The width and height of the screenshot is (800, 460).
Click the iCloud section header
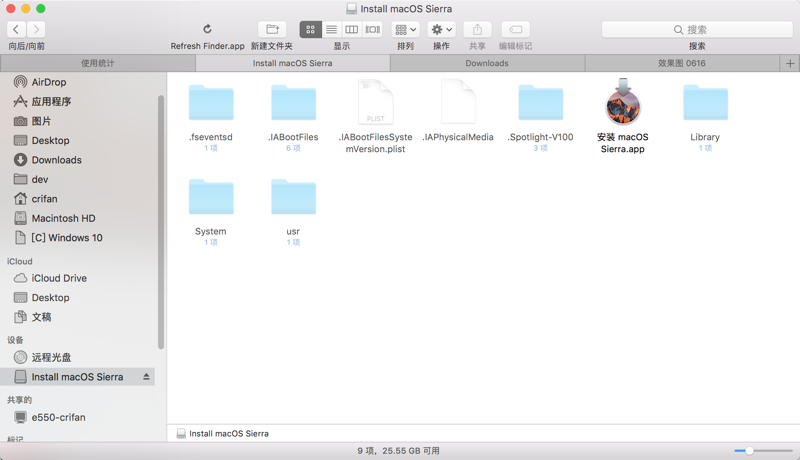pos(19,262)
